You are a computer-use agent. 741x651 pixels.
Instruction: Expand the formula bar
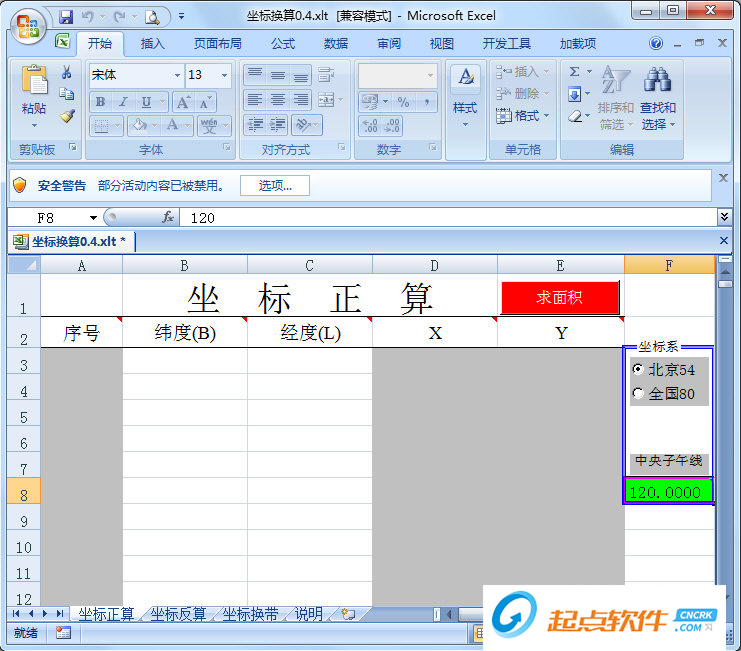[724, 217]
